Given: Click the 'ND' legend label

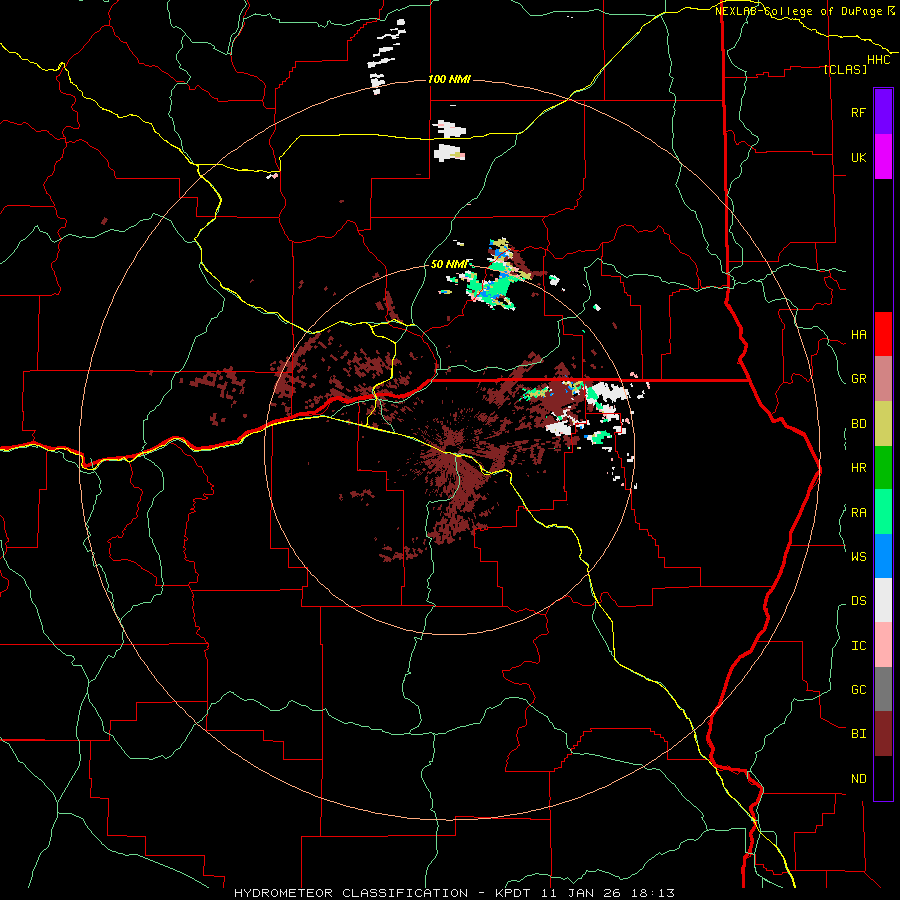Looking at the screenshot, I should tap(858, 779).
